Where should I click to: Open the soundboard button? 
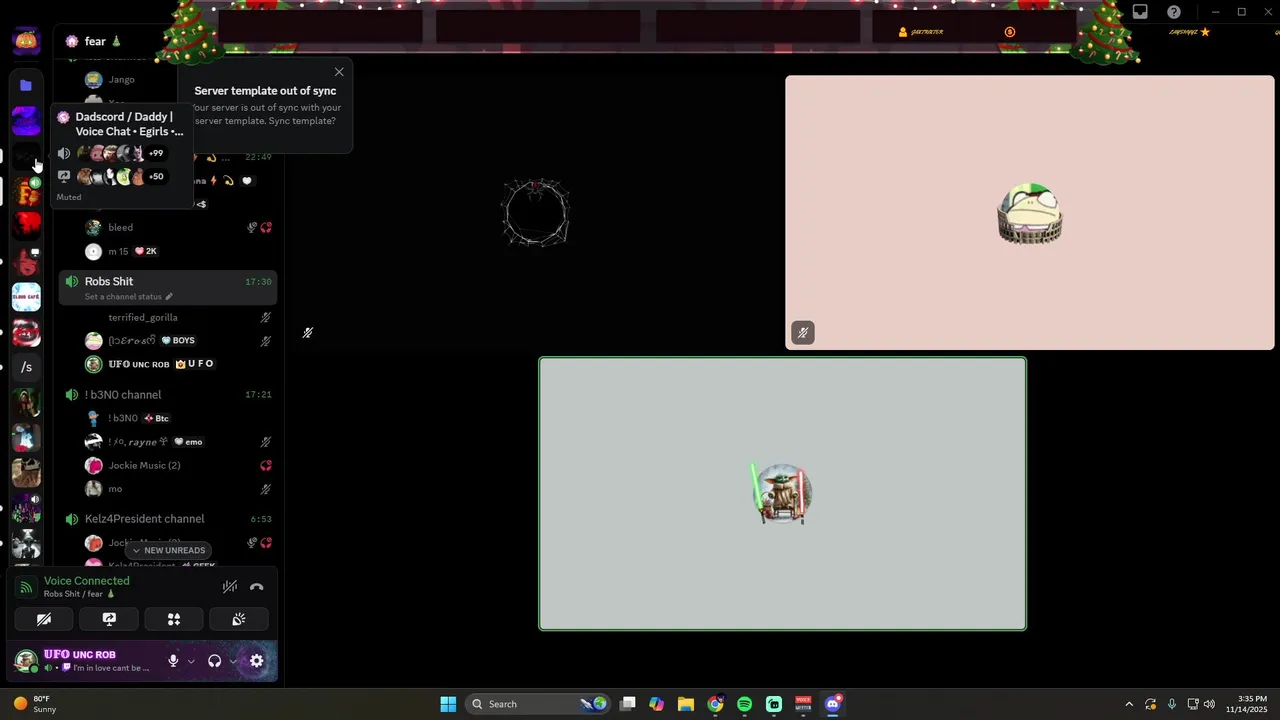click(239, 619)
